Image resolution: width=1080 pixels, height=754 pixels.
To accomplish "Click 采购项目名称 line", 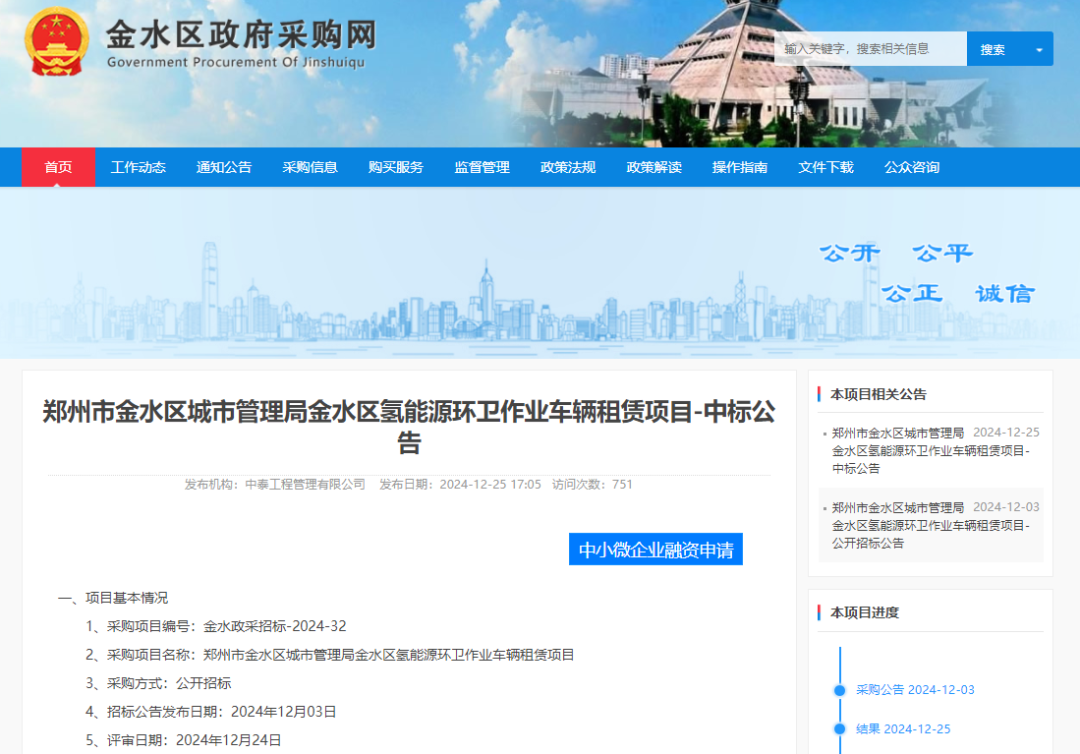I will coord(330,655).
